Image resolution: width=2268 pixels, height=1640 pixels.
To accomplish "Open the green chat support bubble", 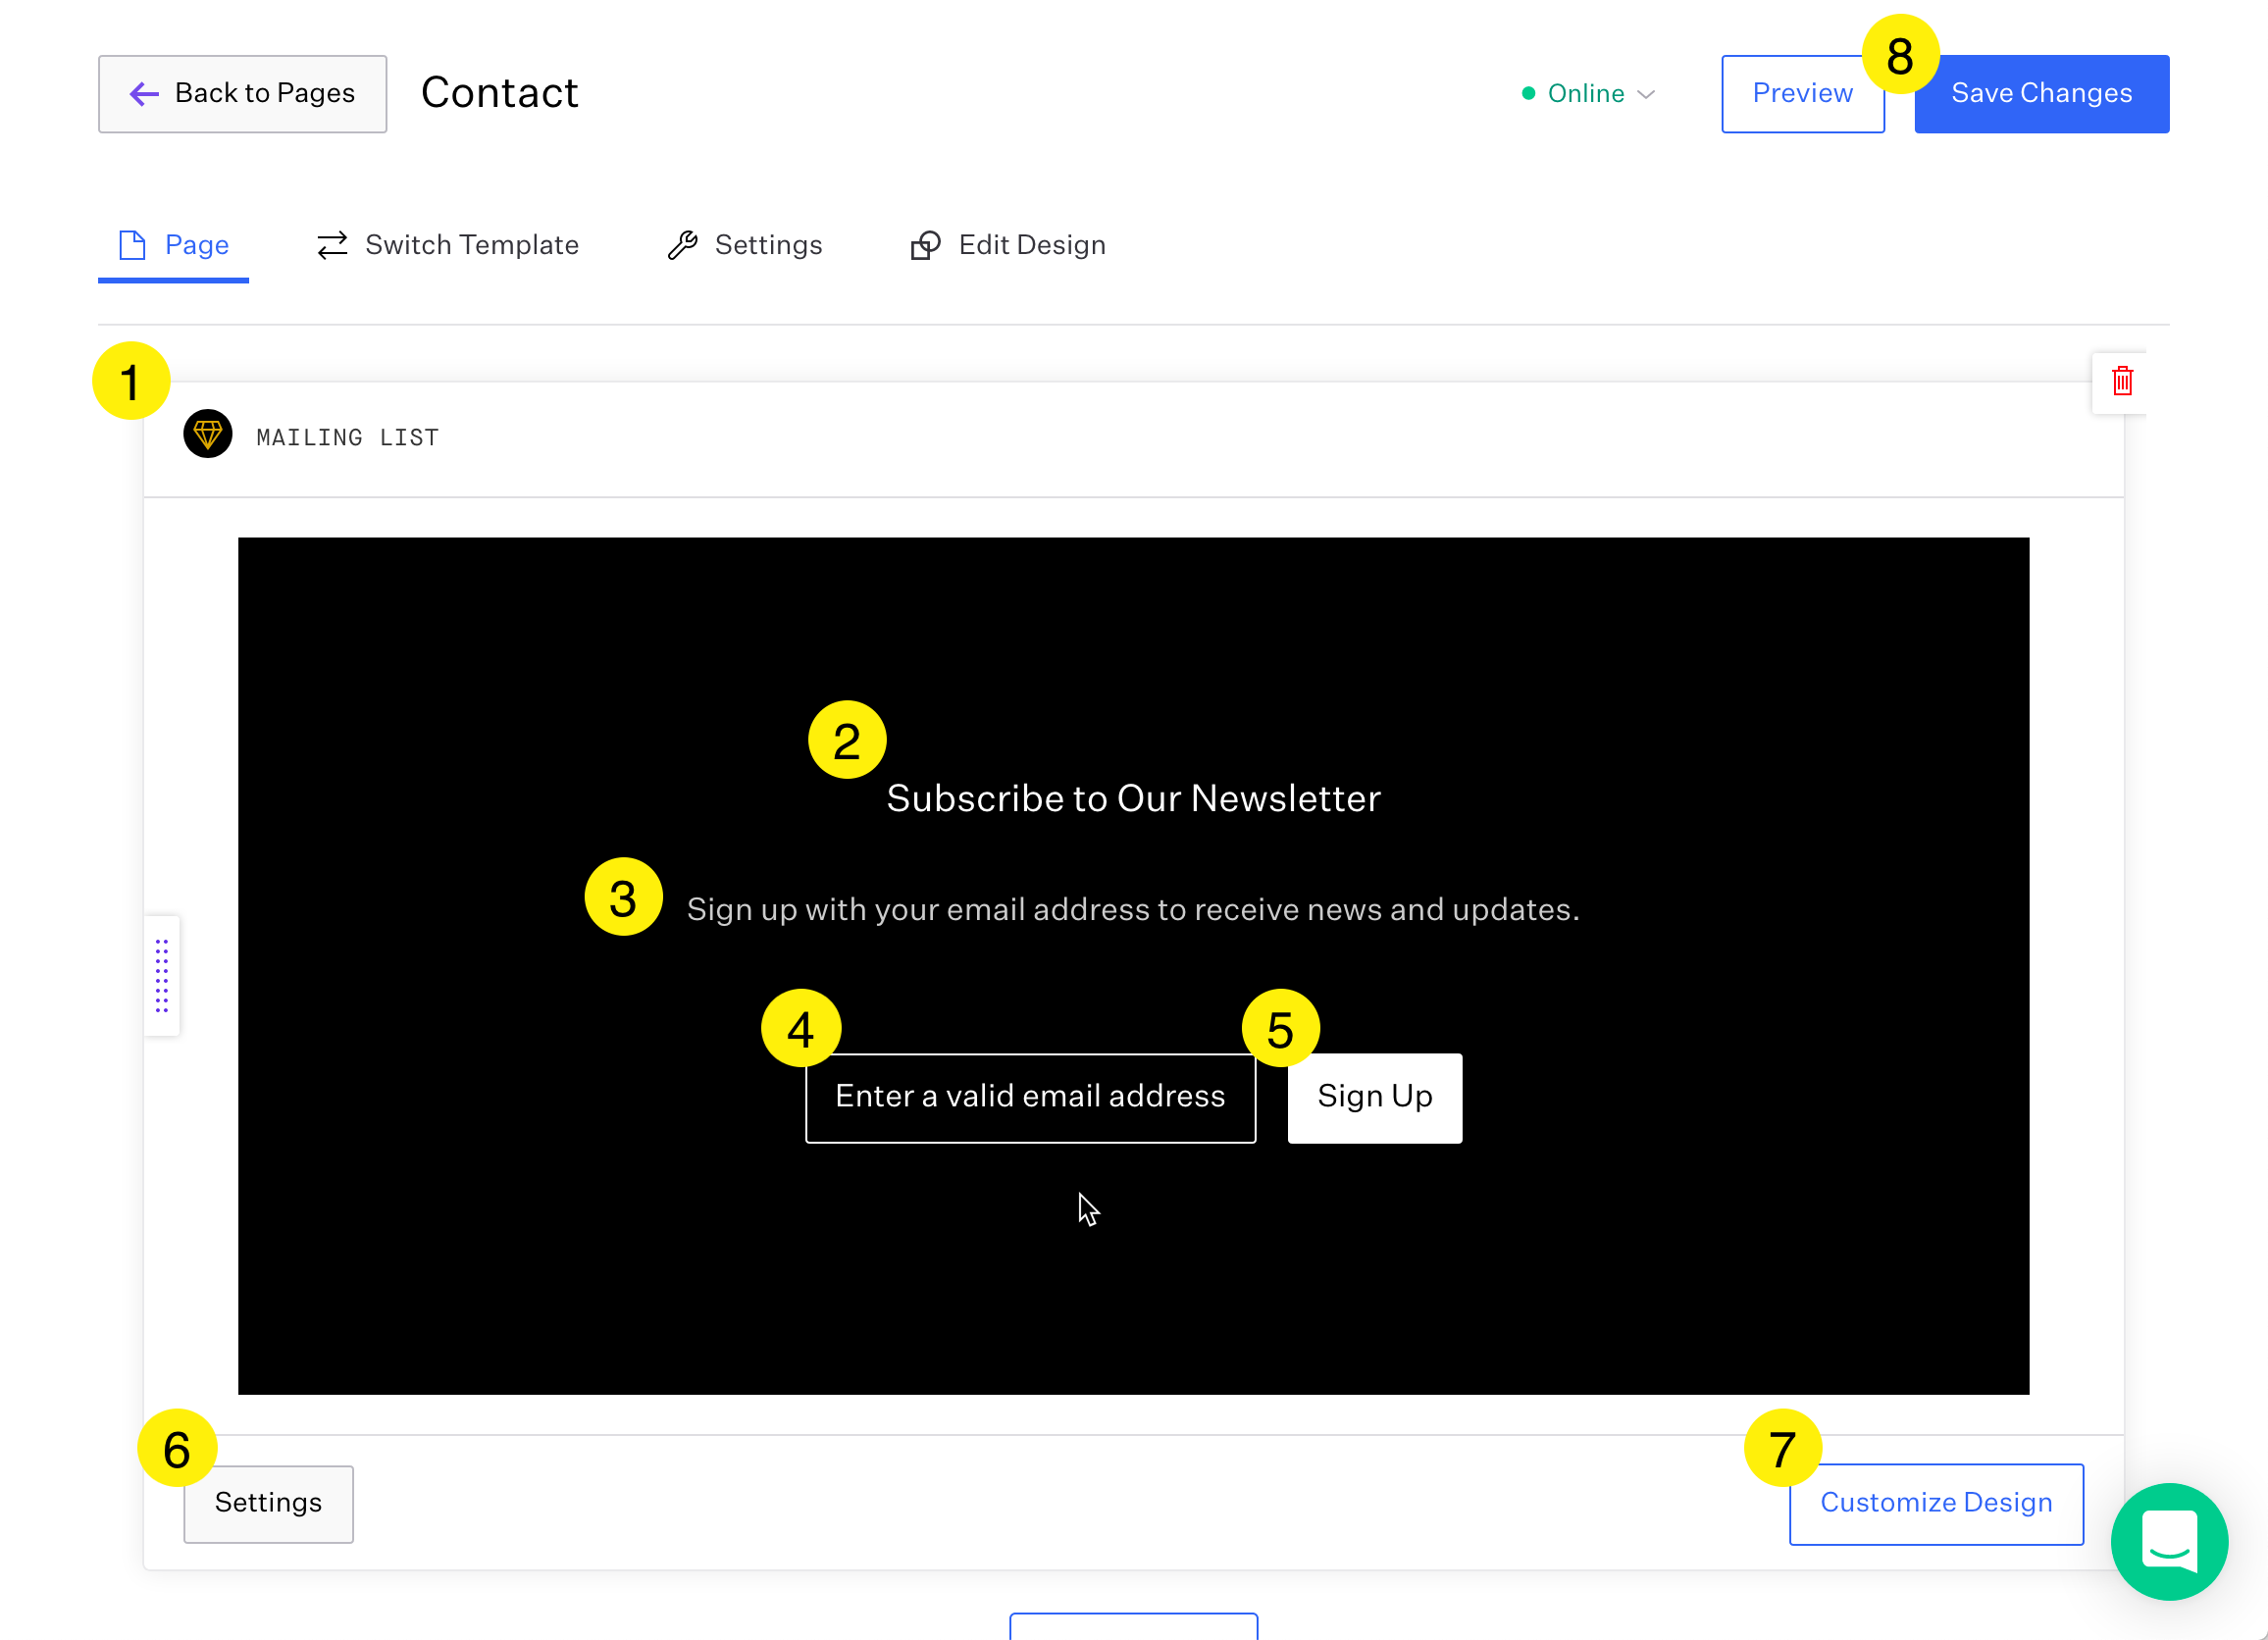I will 2169,1541.
